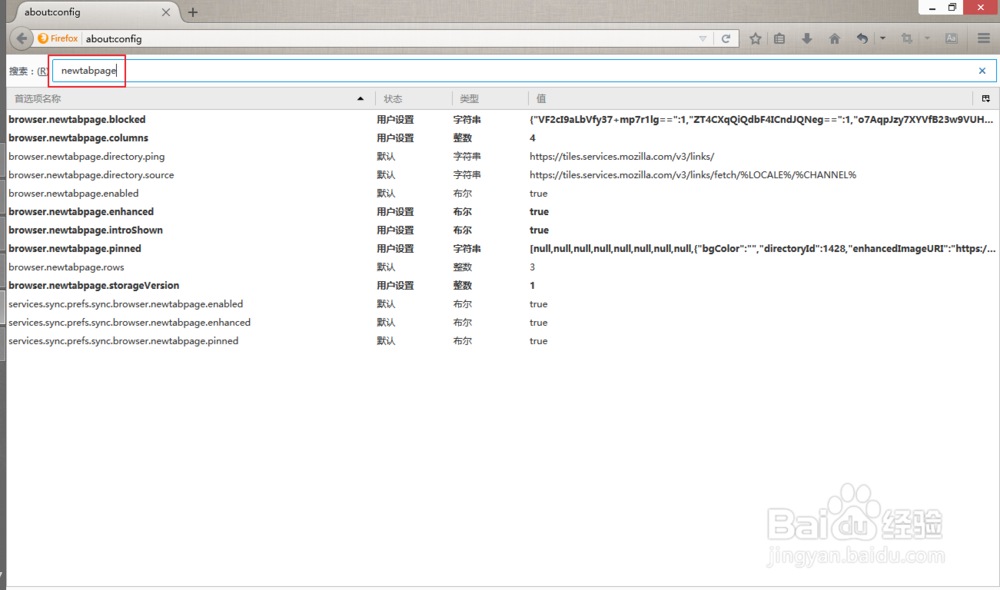The width and height of the screenshot is (1000, 590).
Task: Click 布尔 type of browser.newtabpage.enabled row
Action: tap(462, 193)
